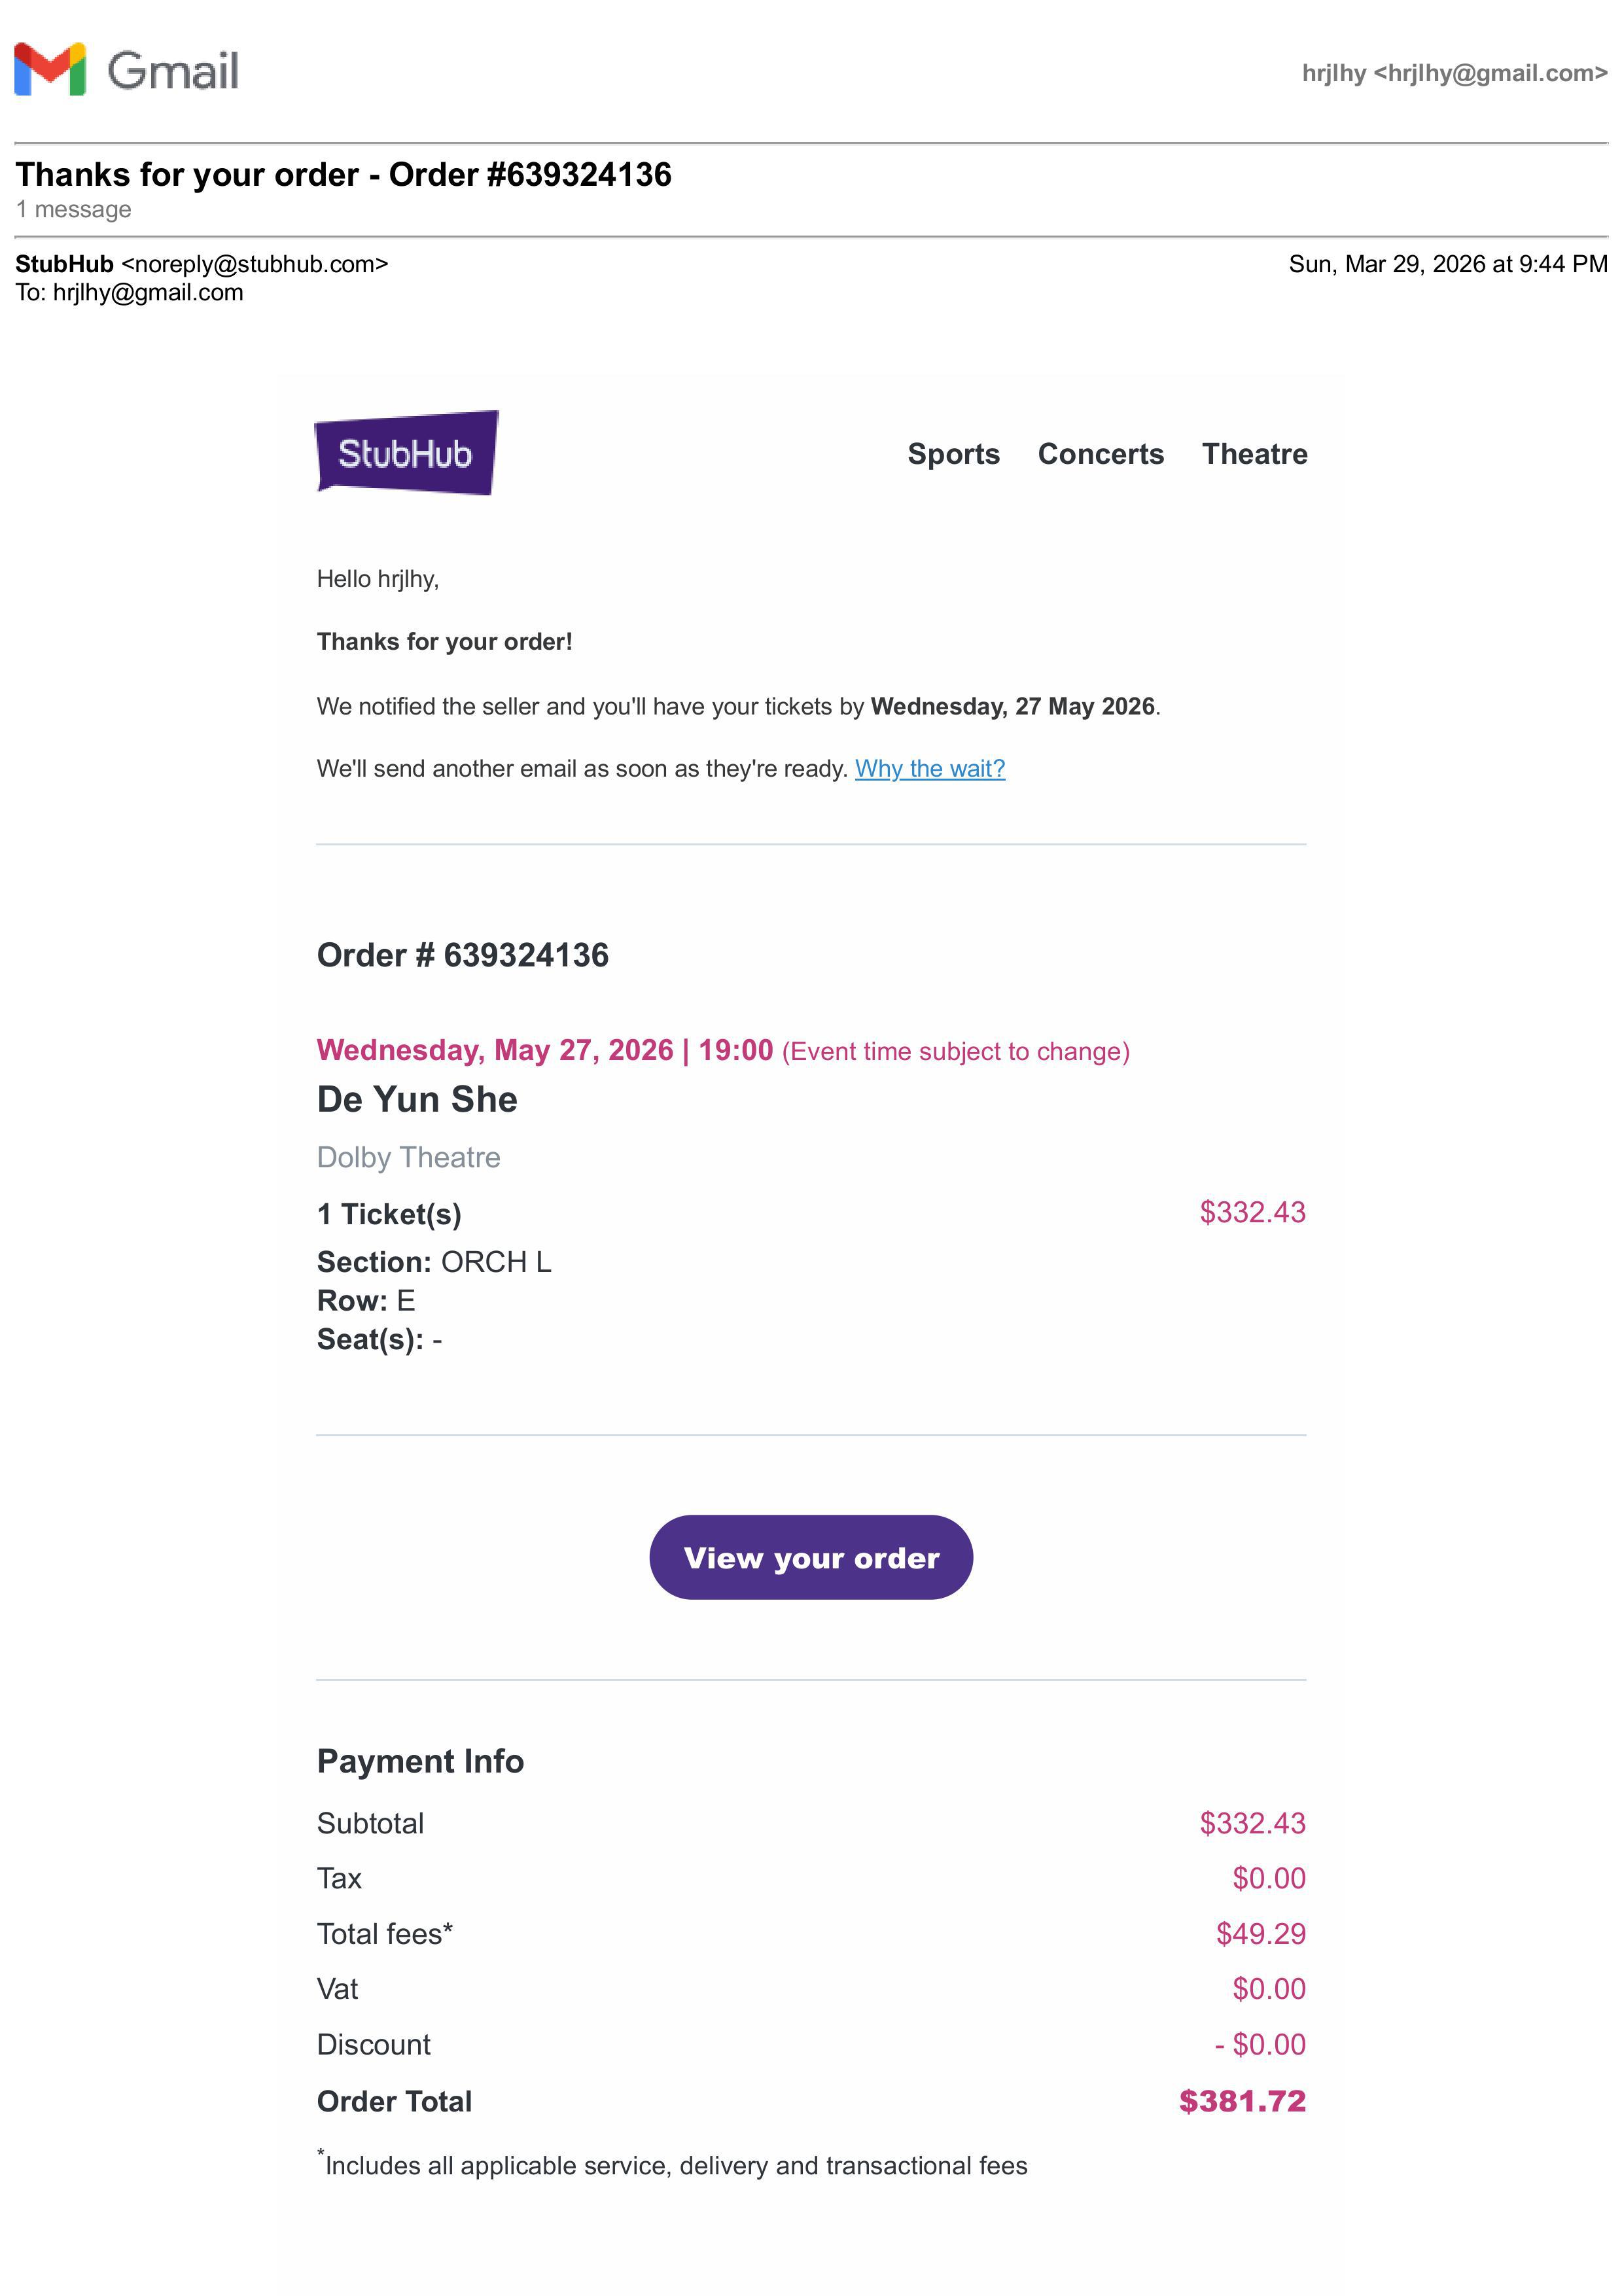Open the Concerts navigation link
This screenshot has height=2296, width=1622.
[1100, 454]
